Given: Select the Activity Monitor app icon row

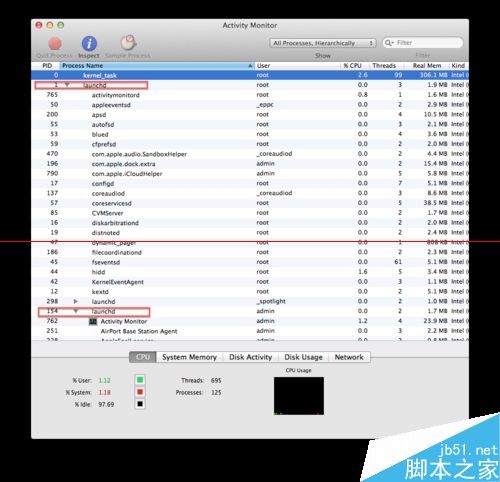Looking at the screenshot, I should (x=250, y=321).
